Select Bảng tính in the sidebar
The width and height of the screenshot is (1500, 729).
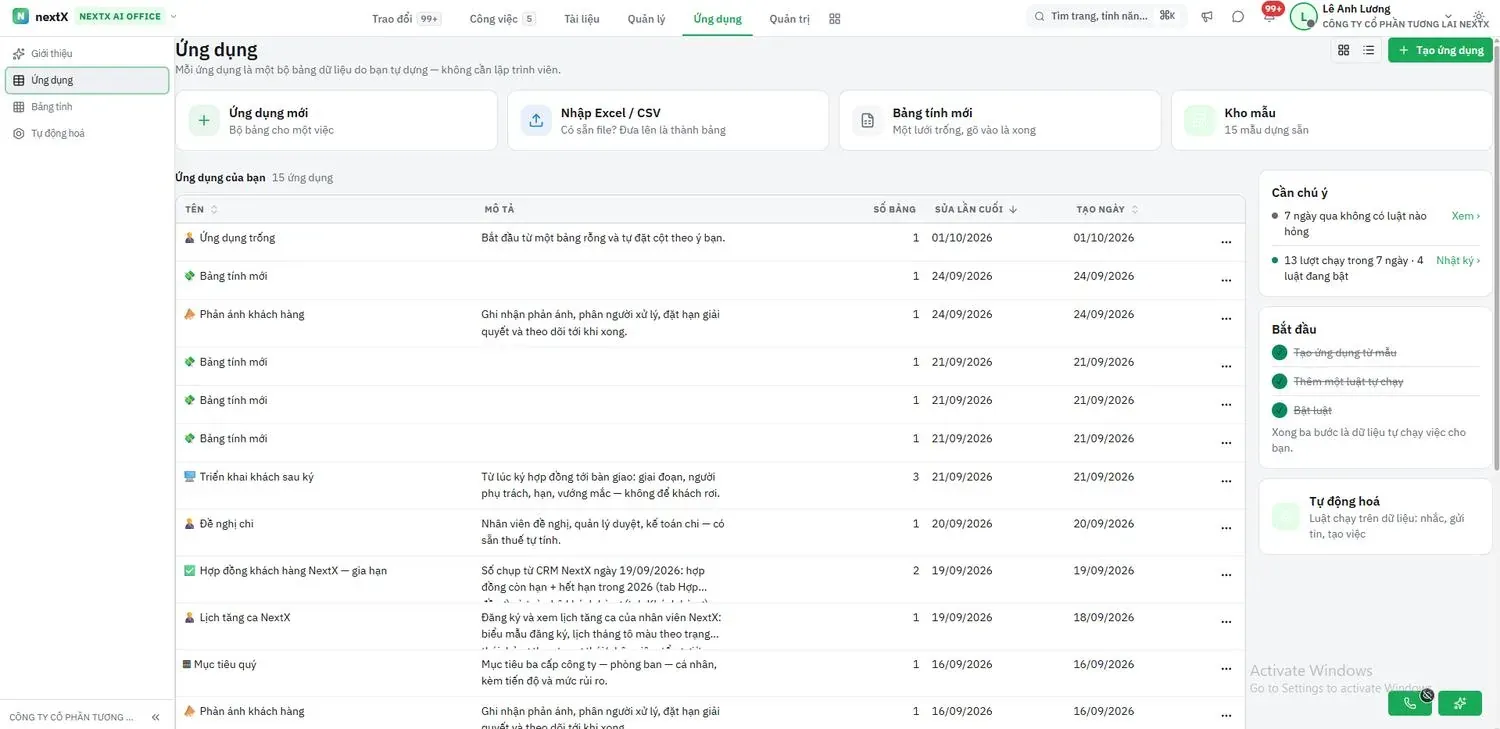tap(87, 106)
